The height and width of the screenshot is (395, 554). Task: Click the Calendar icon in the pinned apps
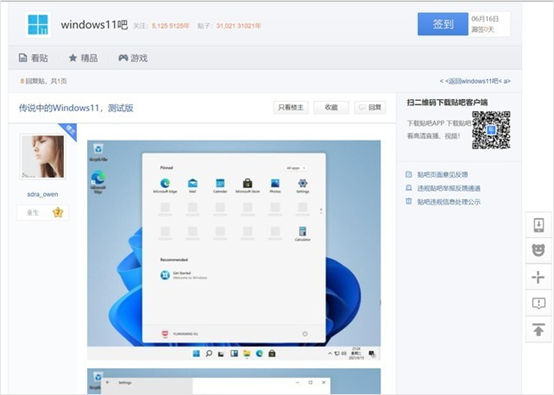220,183
